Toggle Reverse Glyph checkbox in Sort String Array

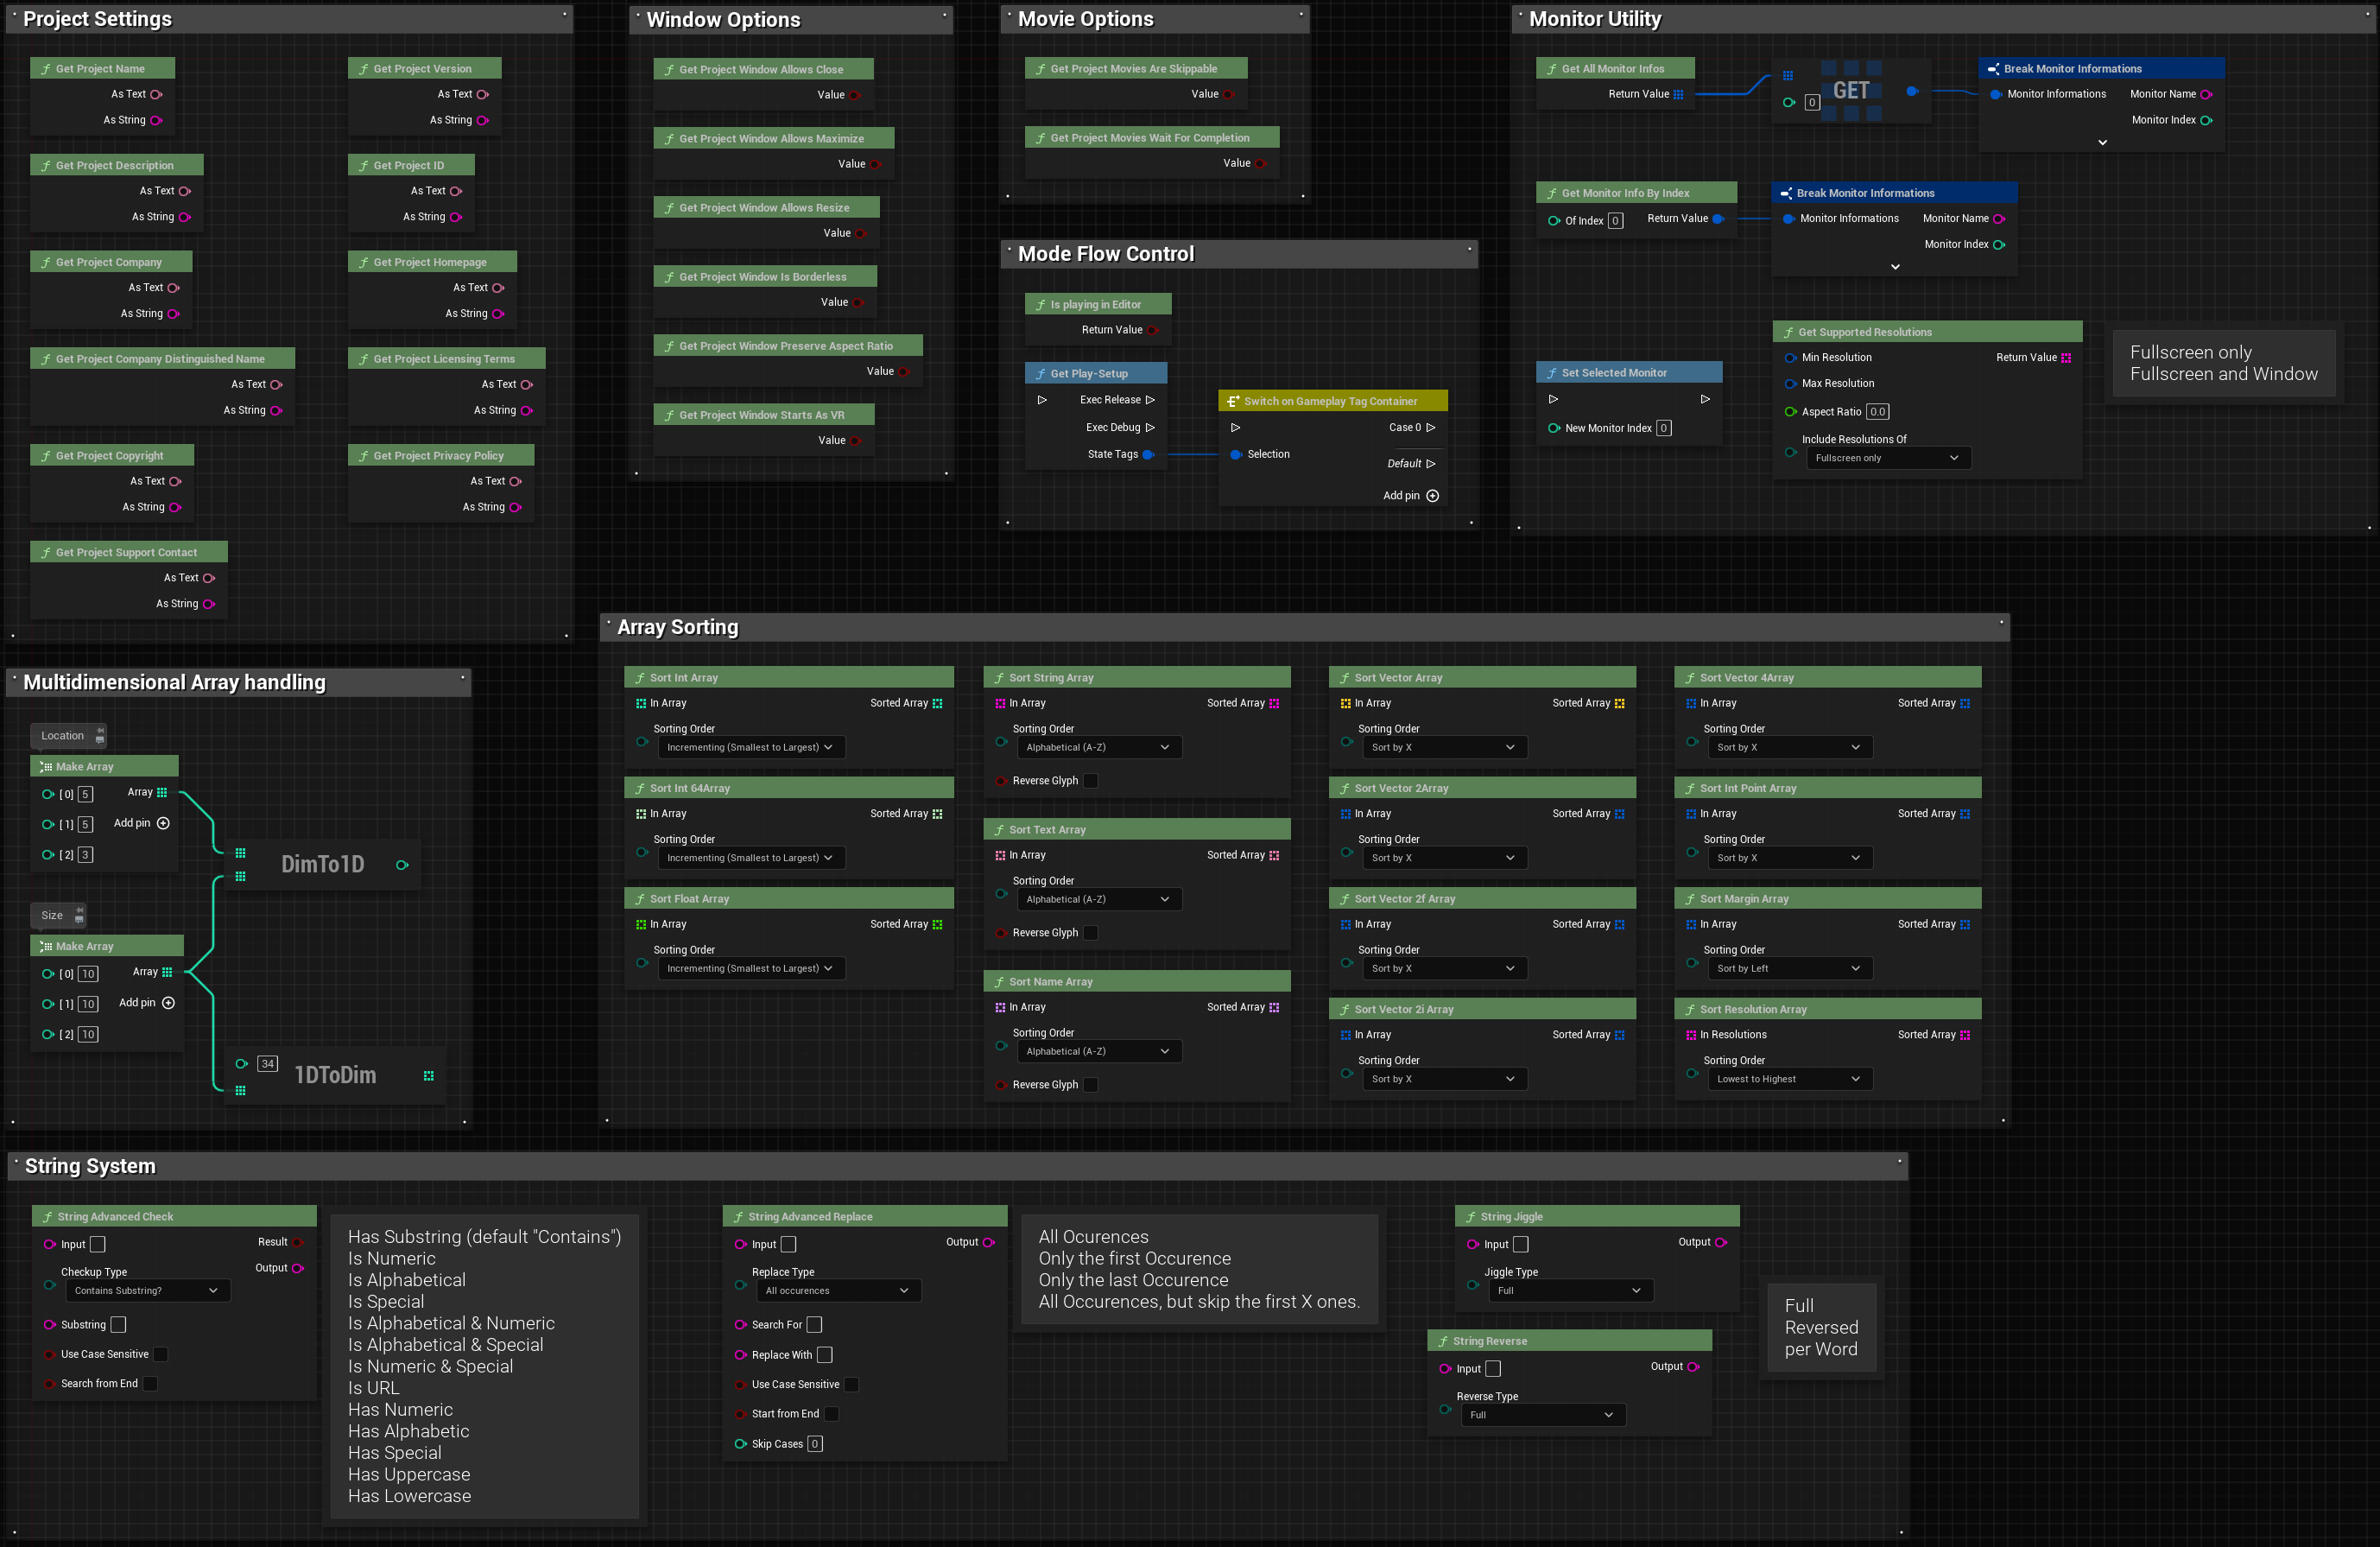click(1091, 781)
